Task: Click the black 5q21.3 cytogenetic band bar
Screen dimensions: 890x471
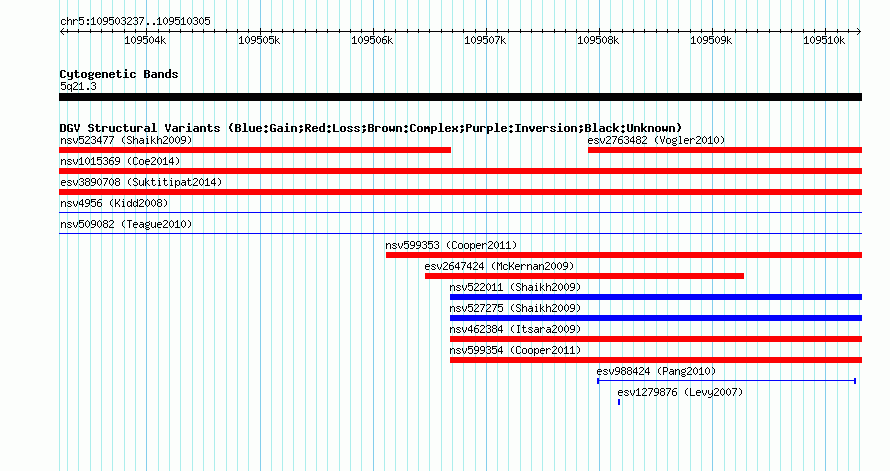Action: 460,97
